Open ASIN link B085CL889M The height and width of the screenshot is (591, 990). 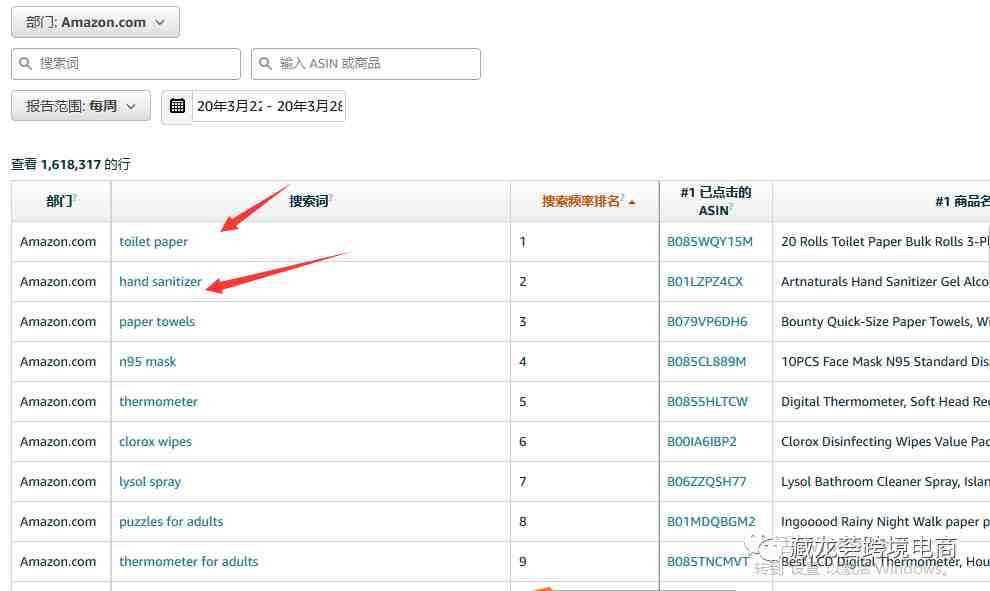pos(707,362)
